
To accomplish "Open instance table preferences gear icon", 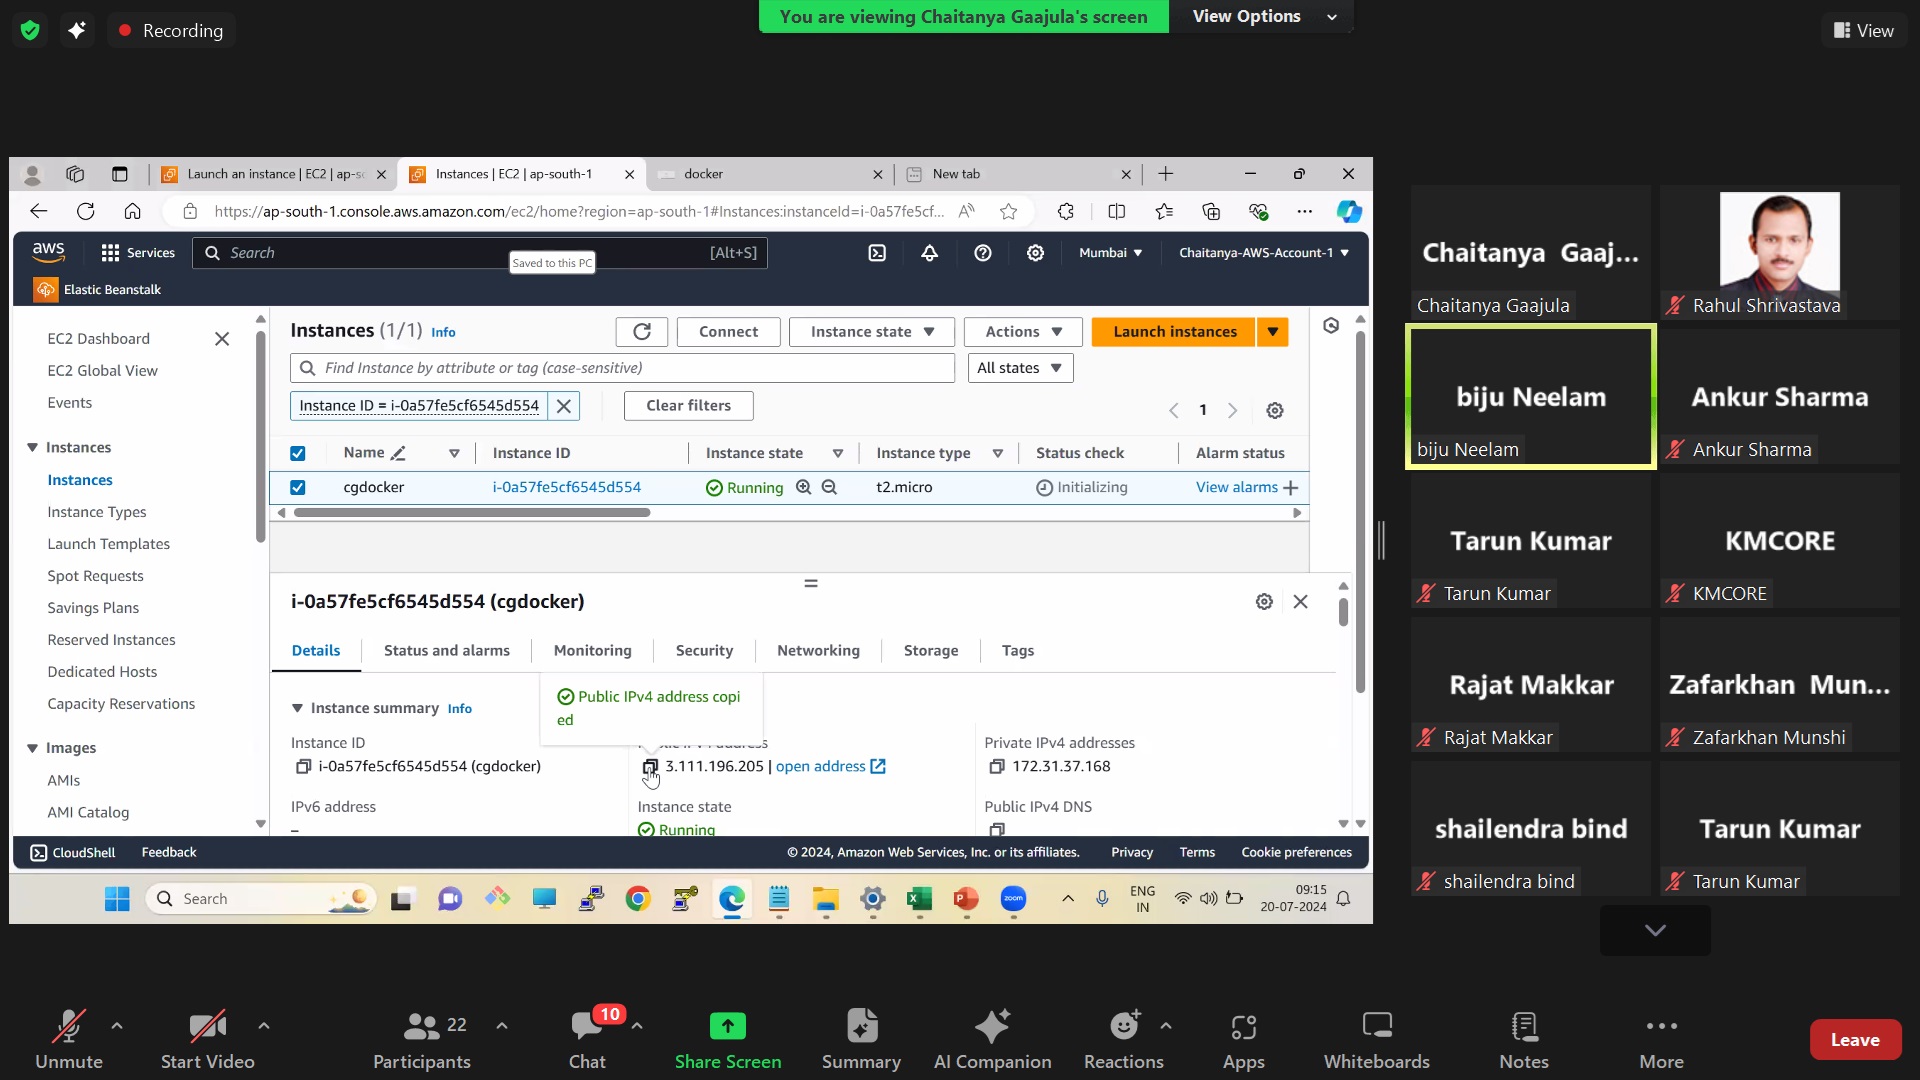I will (x=1275, y=411).
